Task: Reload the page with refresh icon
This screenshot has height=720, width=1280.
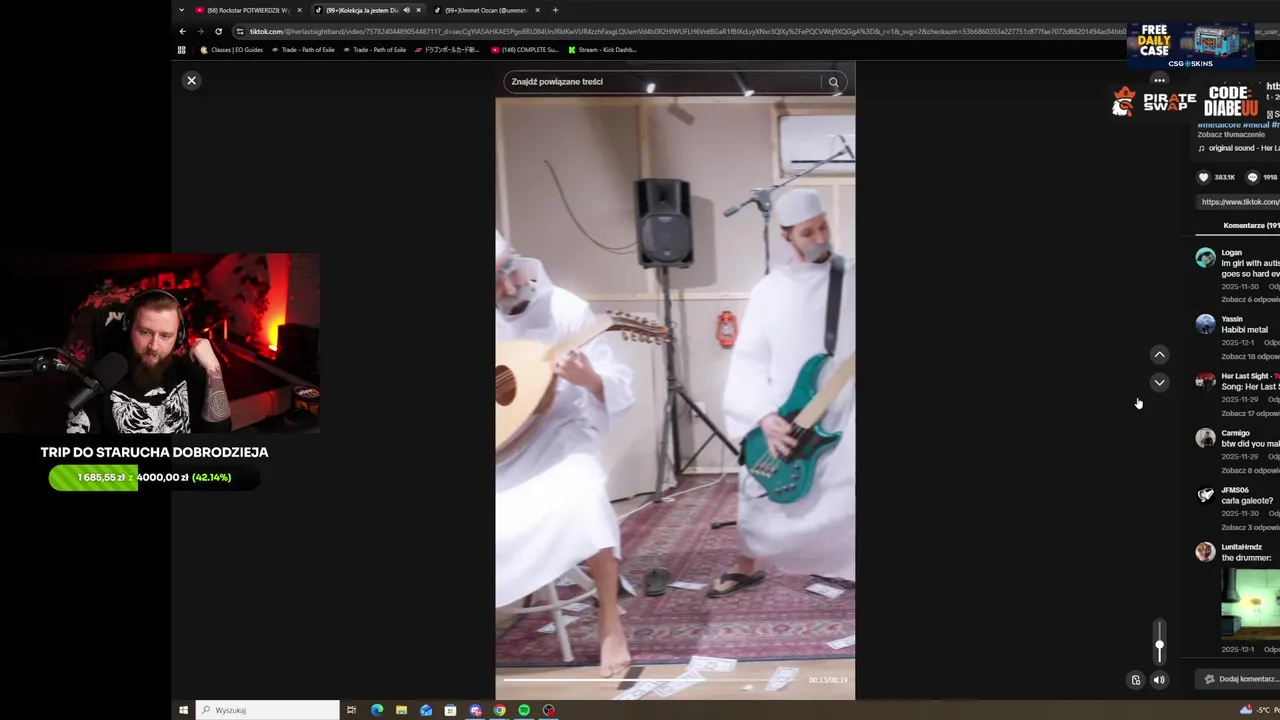Action: 218,31
